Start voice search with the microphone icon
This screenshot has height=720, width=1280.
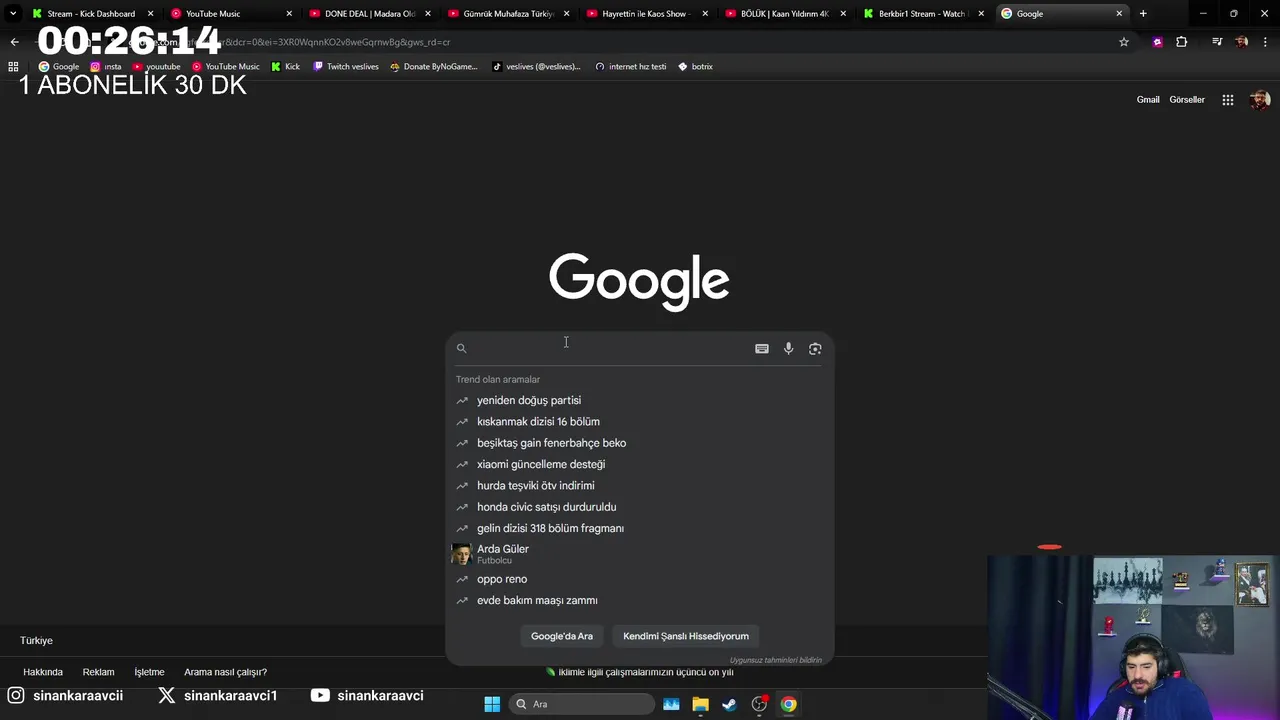[788, 348]
